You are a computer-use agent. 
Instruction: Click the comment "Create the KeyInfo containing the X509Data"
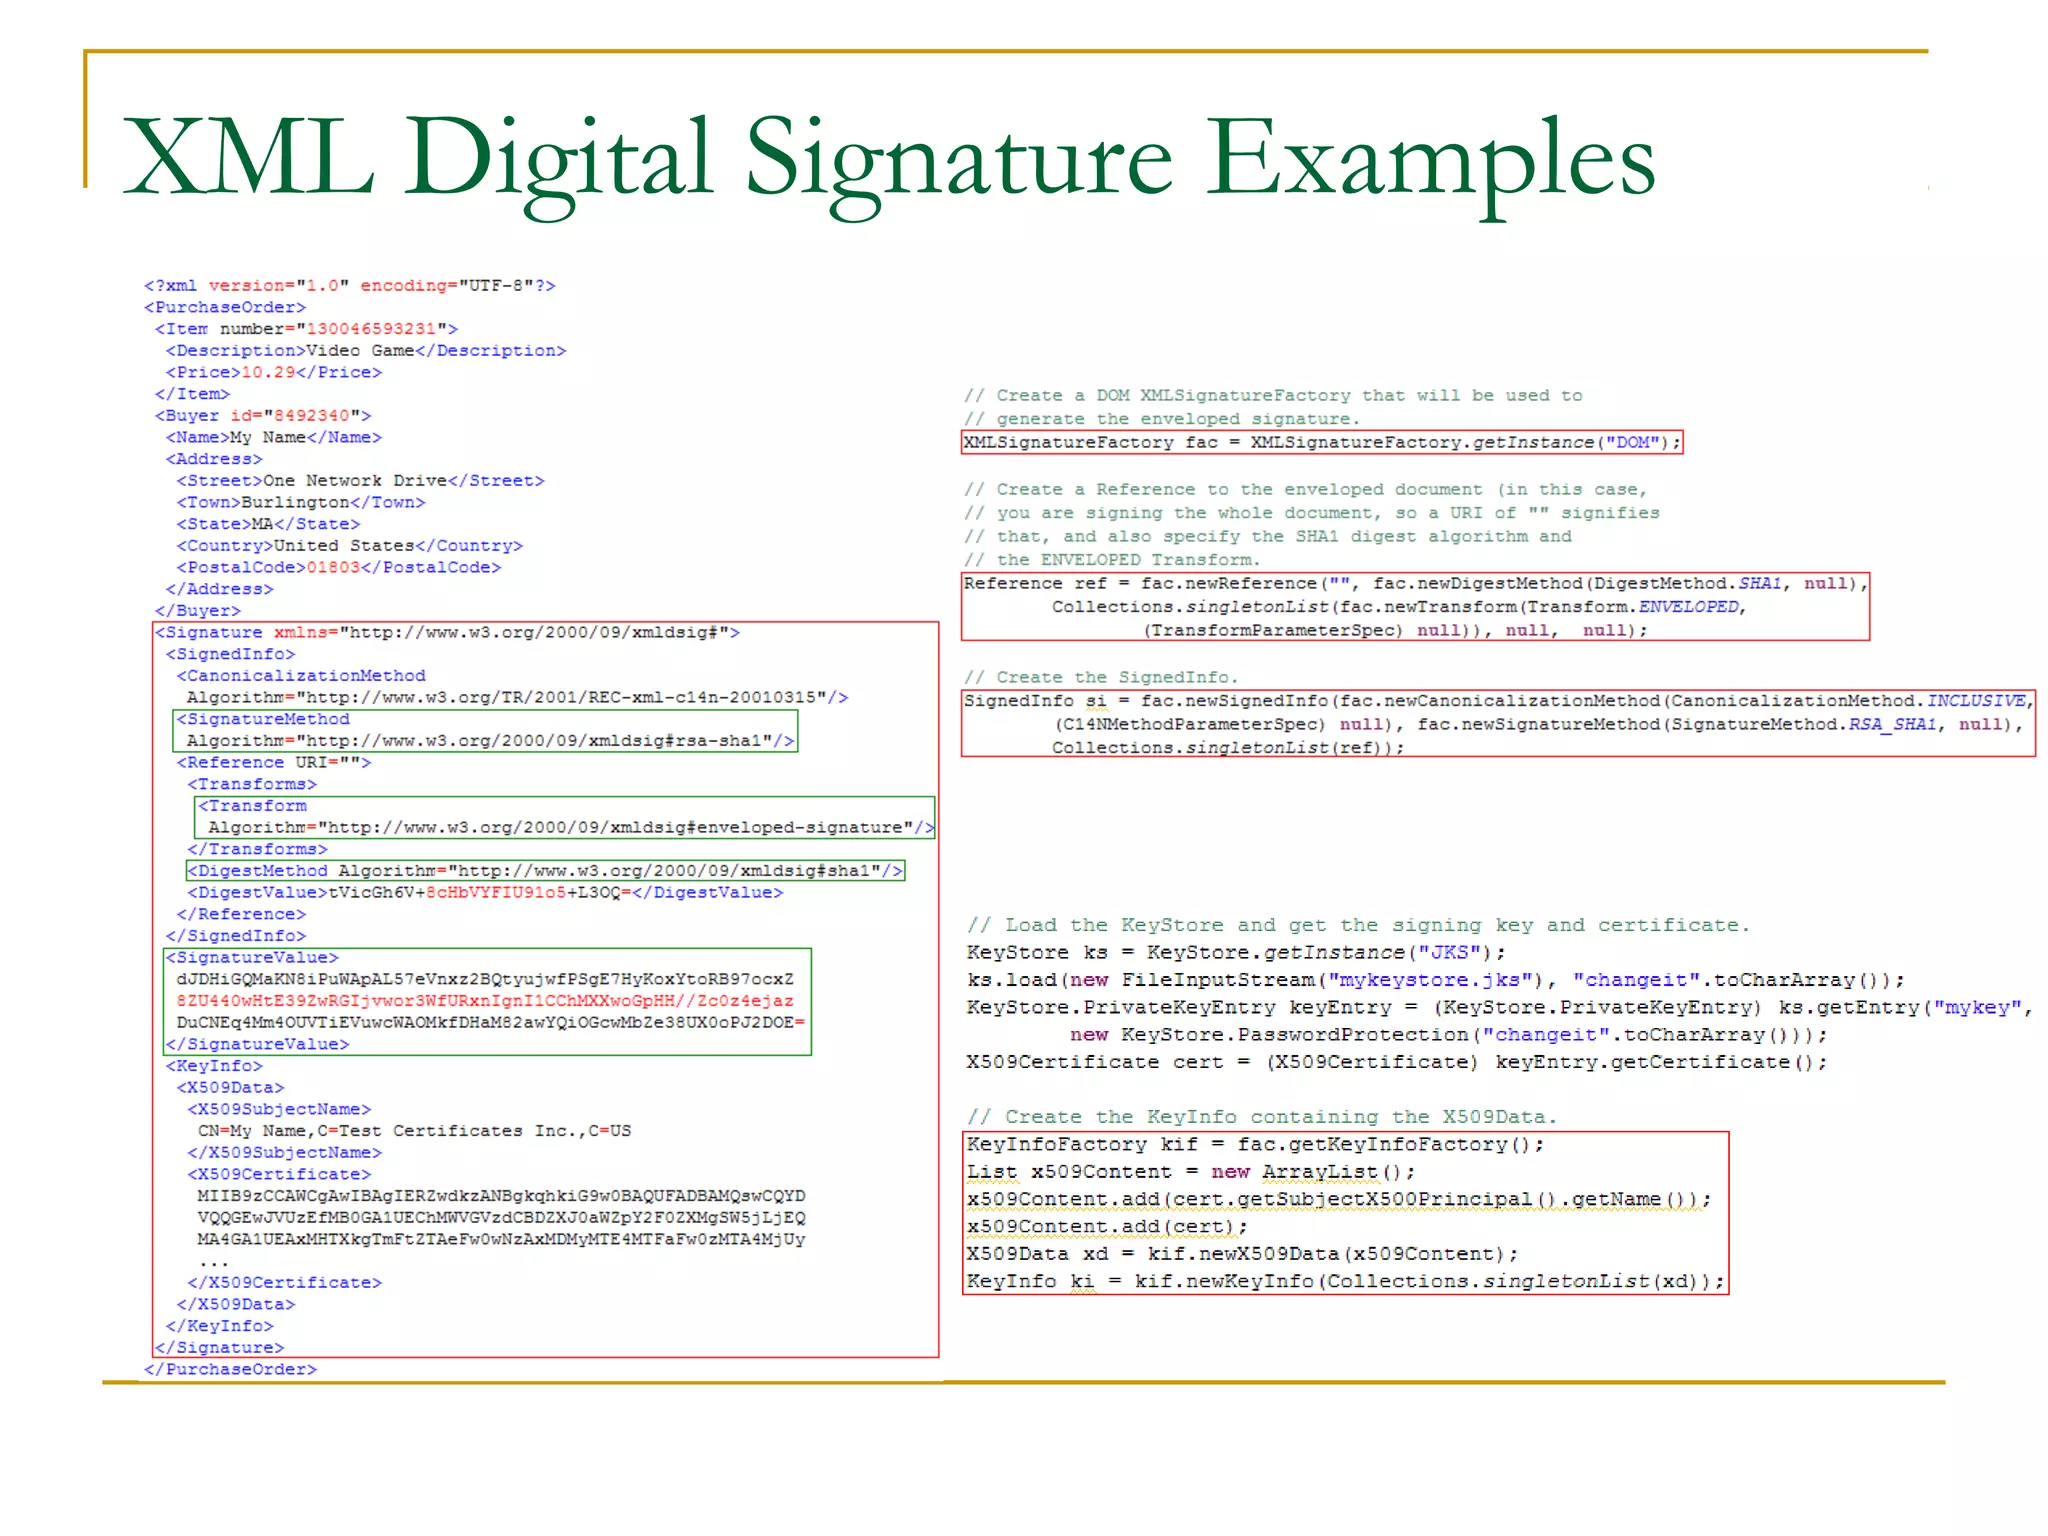[1262, 1117]
